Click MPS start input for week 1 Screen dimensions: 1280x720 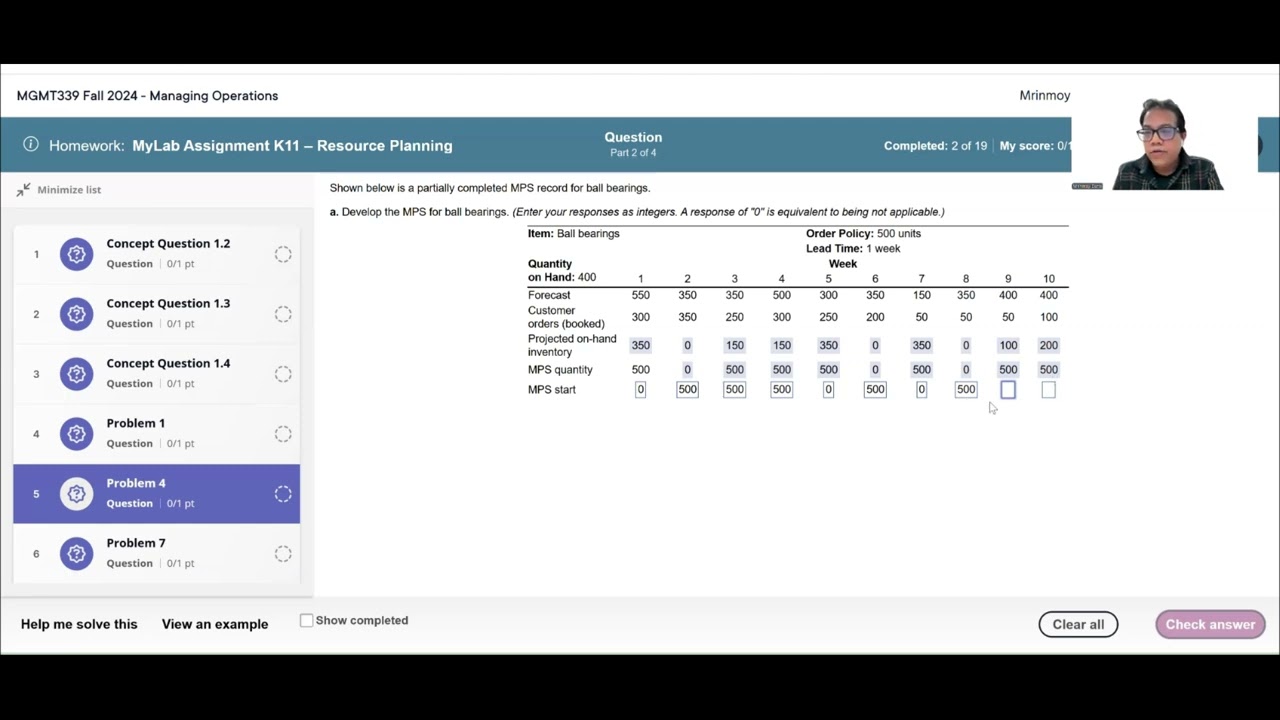(640, 389)
